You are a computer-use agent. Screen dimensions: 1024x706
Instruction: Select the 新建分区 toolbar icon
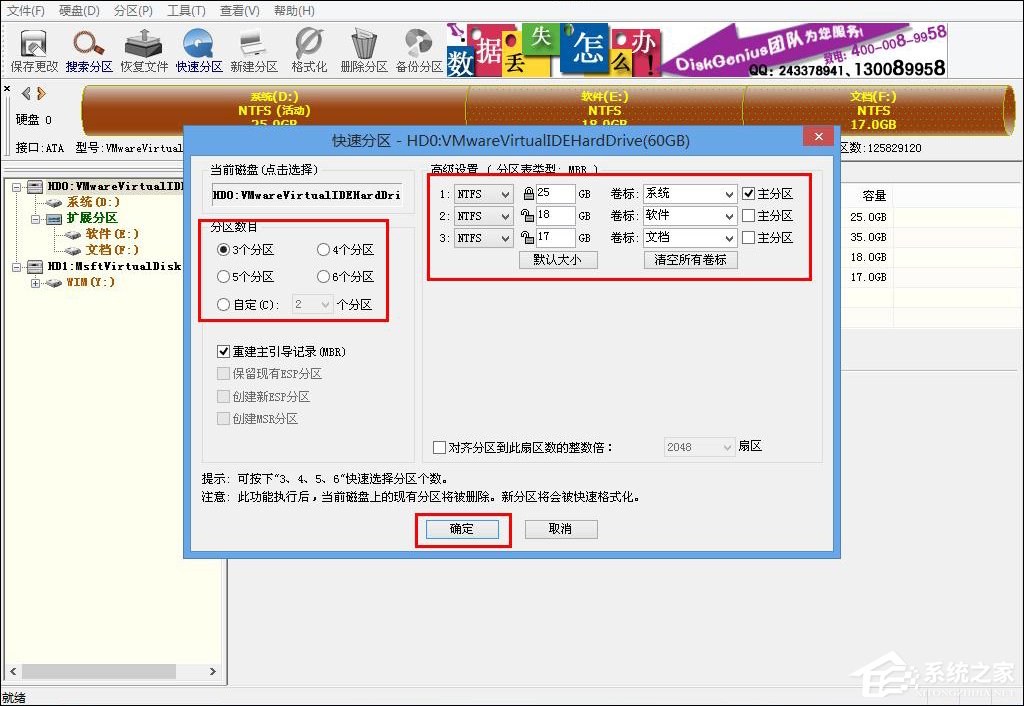pos(253,45)
